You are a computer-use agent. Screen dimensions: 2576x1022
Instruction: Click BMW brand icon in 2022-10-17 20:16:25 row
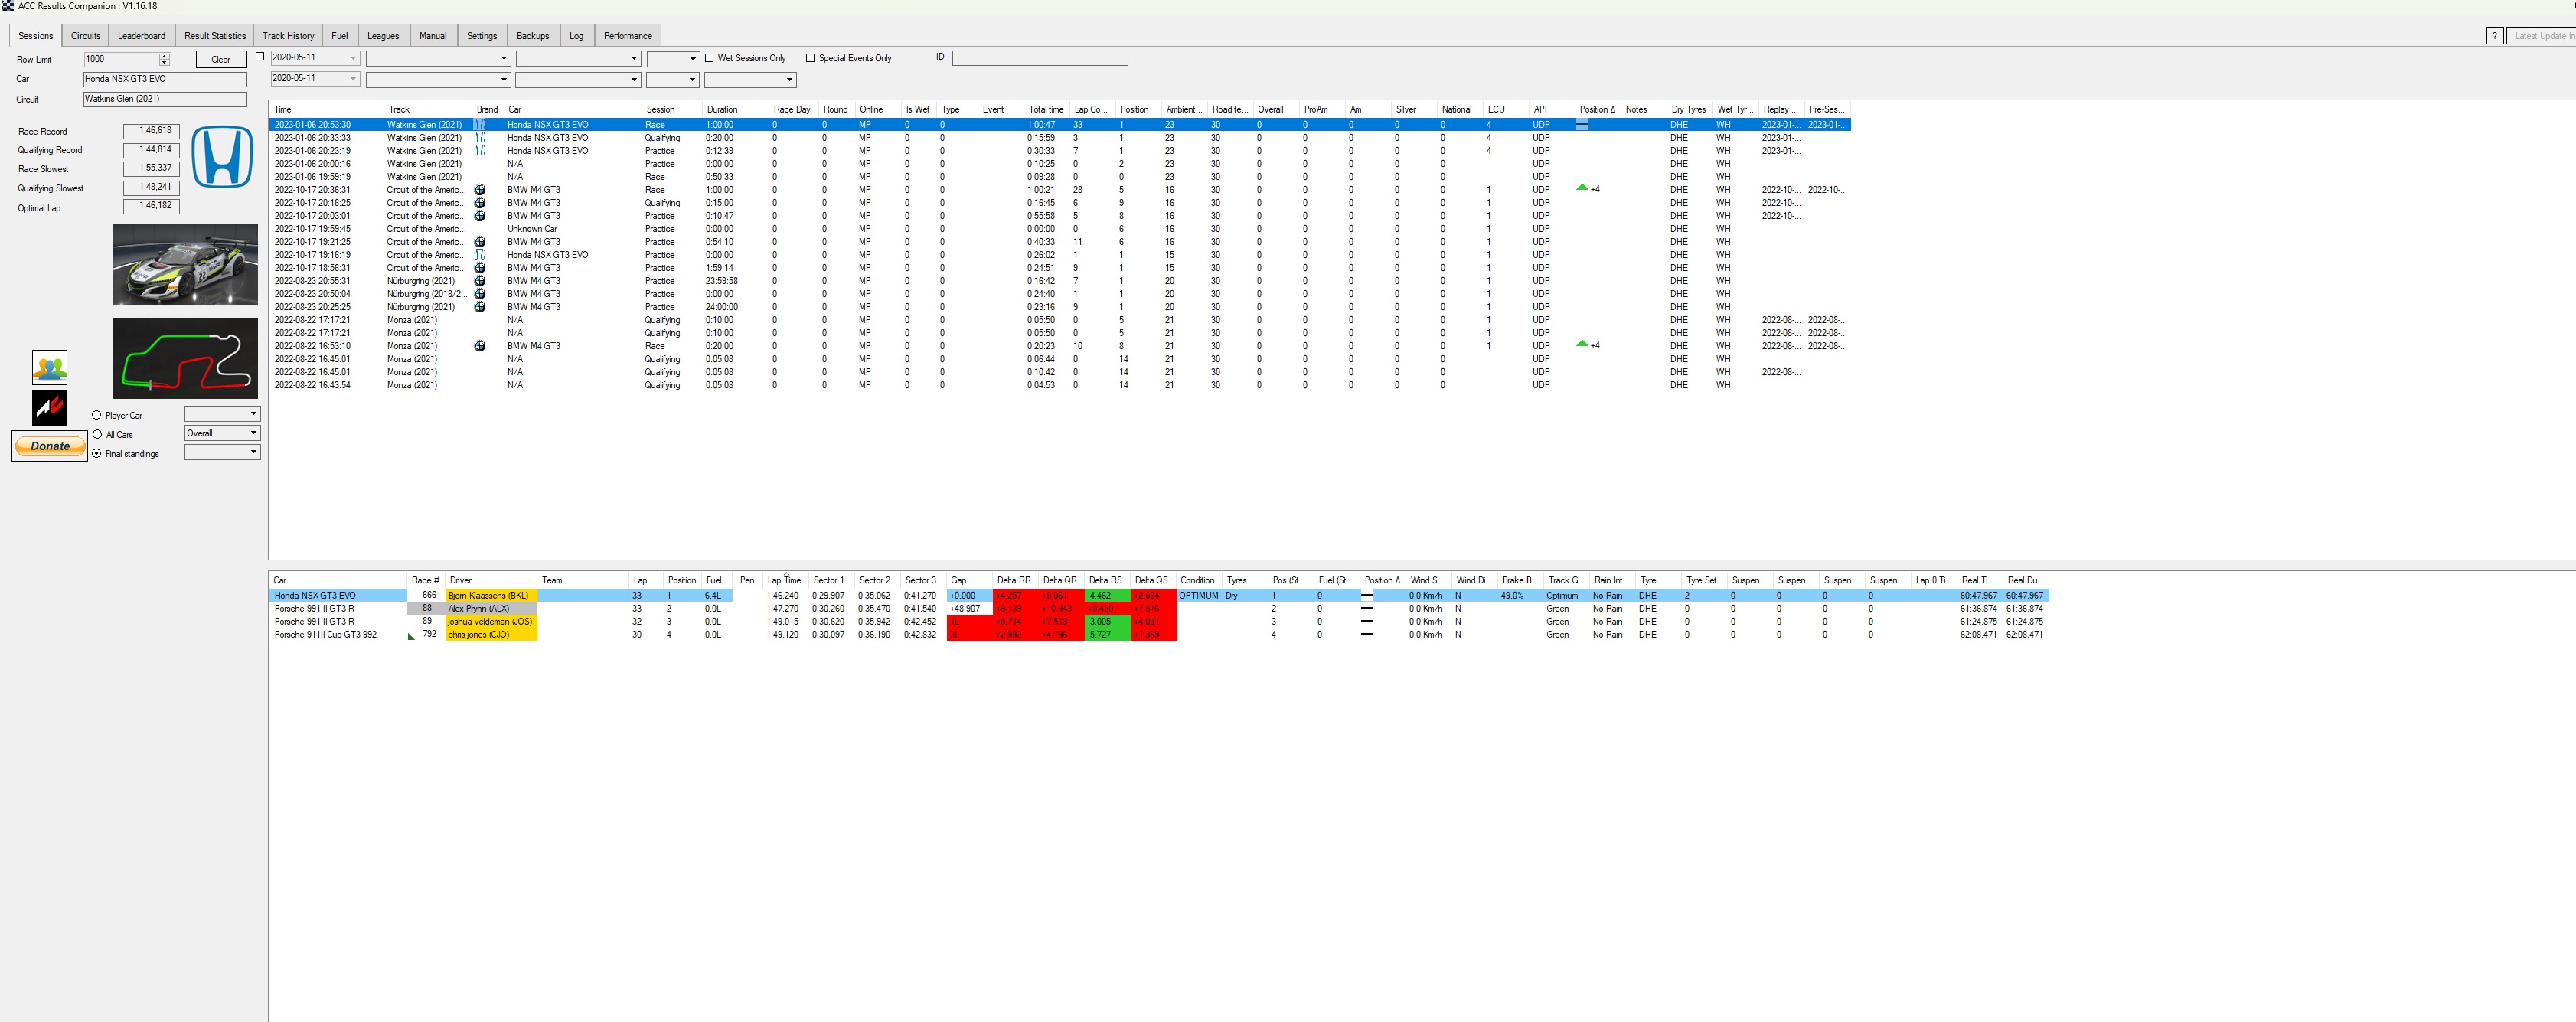480,203
